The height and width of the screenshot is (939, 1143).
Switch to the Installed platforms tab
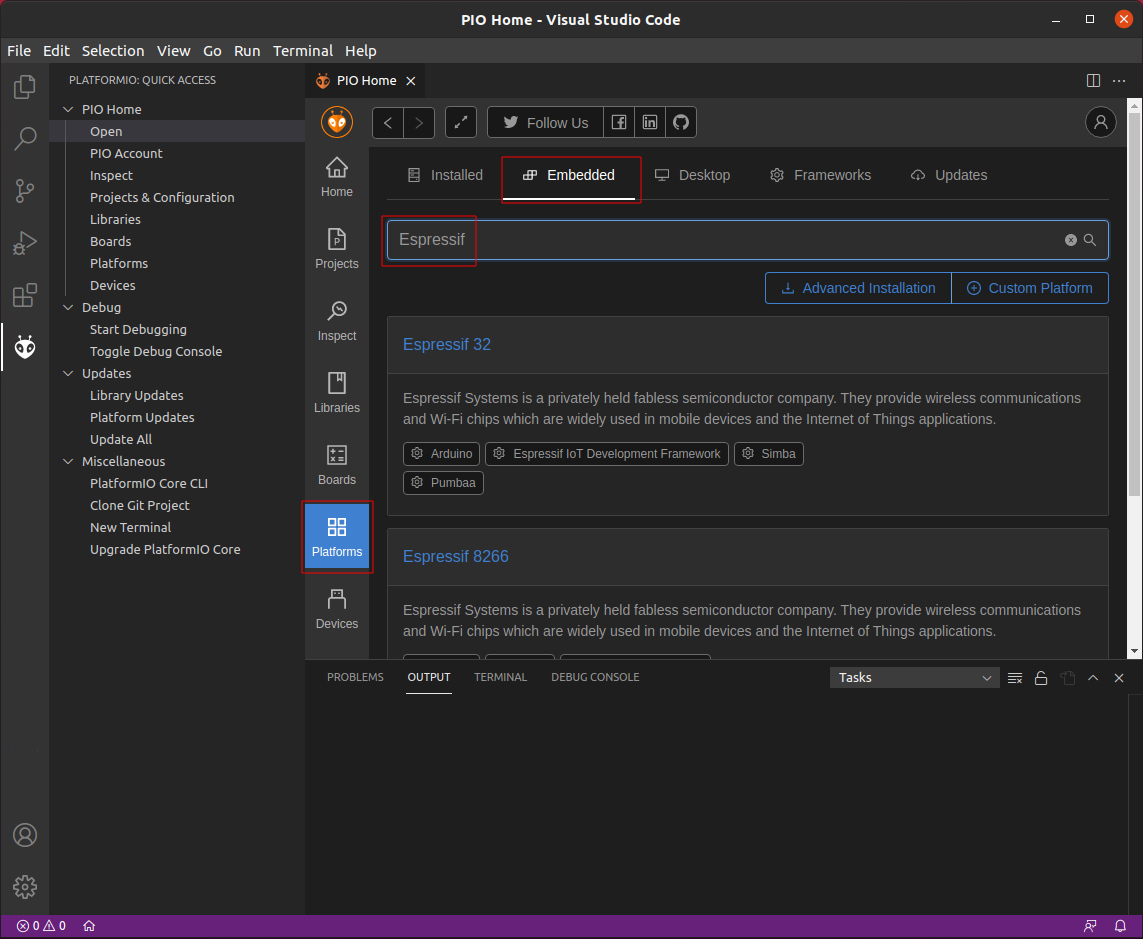(x=445, y=176)
